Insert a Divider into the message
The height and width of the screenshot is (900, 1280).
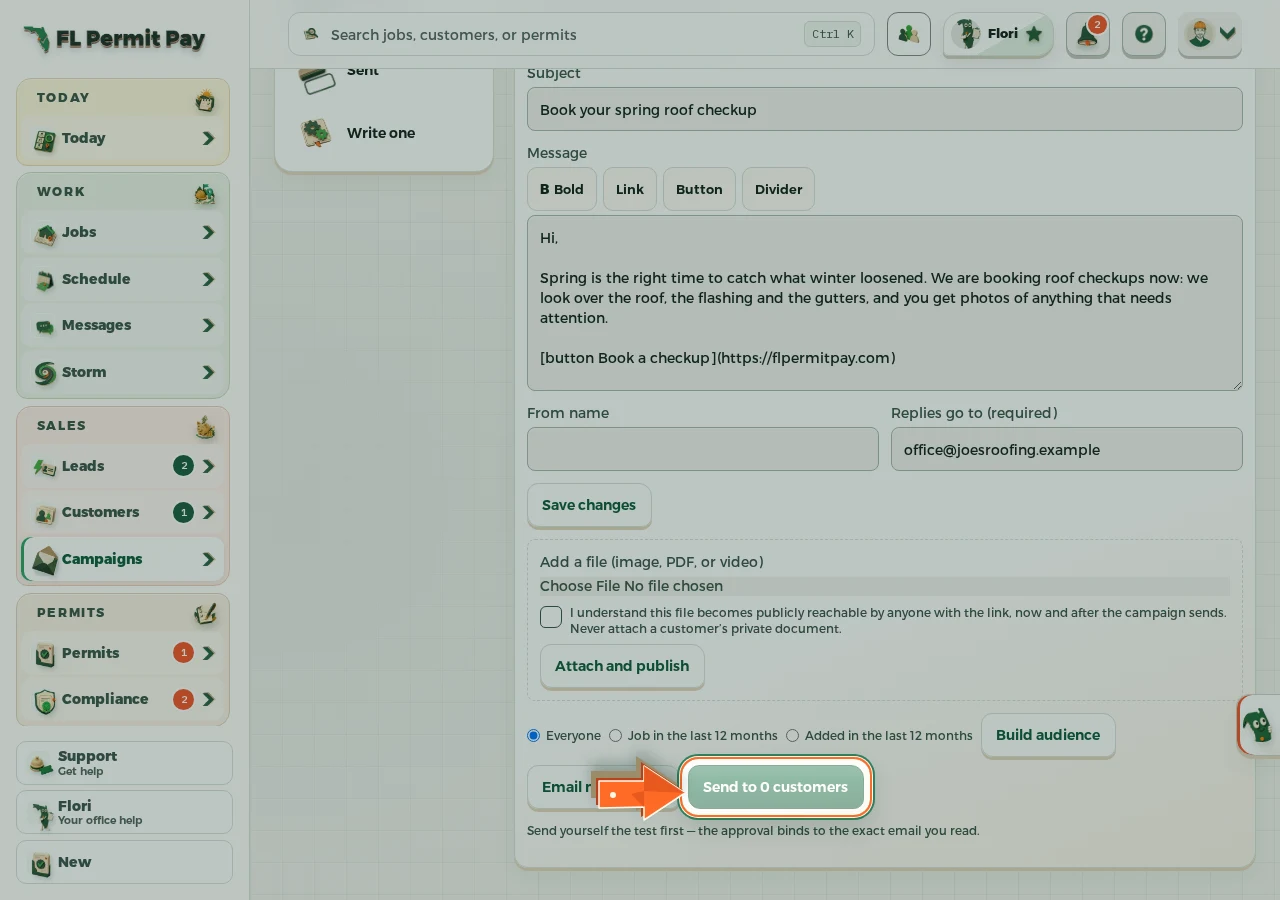pyautogui.click(x=778, y=189)
